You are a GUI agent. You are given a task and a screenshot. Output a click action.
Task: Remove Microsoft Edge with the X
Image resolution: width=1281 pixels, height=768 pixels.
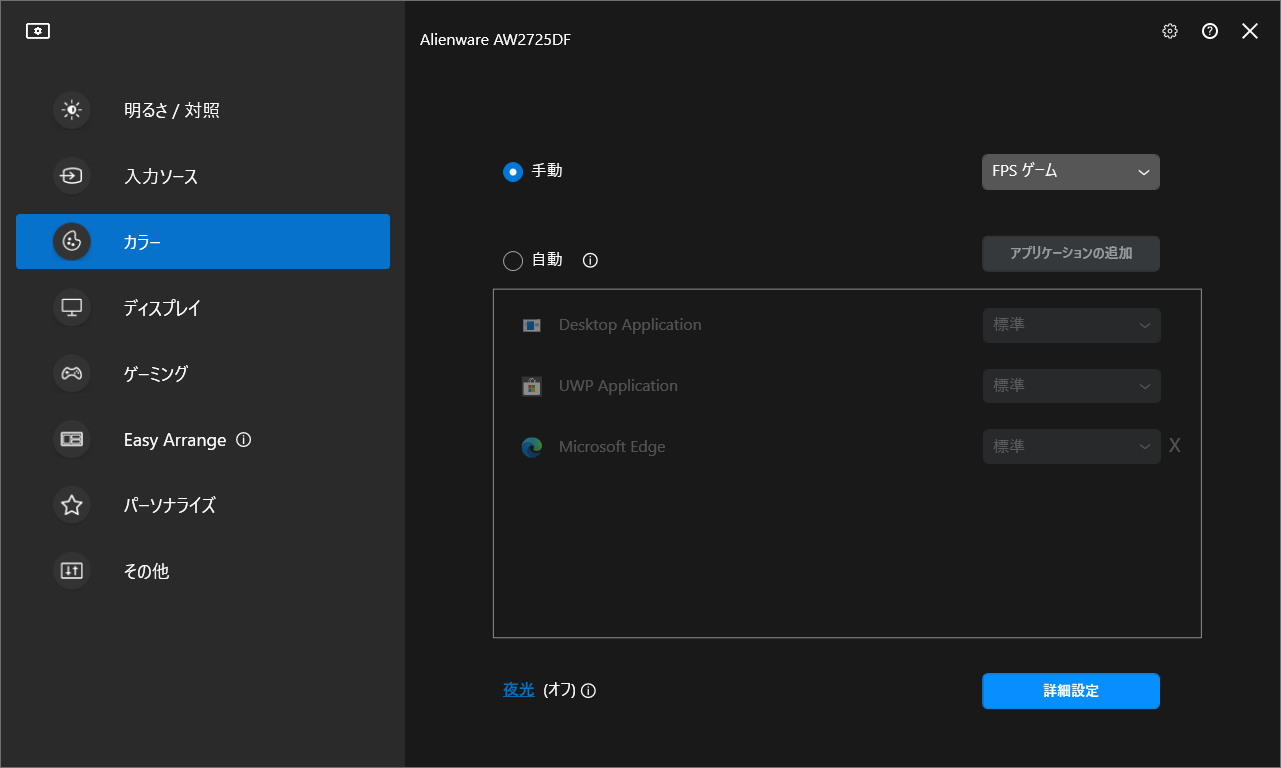[1175, 446]
